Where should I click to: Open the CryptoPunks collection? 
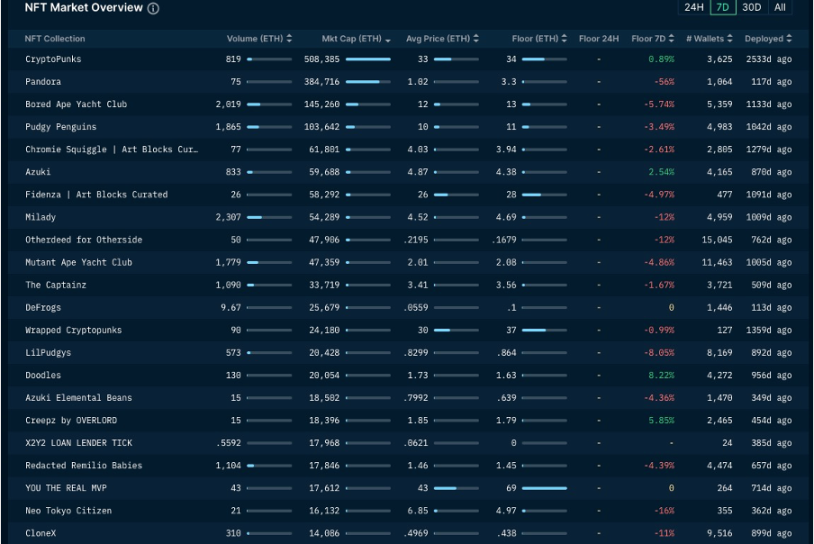coord(53,60)
